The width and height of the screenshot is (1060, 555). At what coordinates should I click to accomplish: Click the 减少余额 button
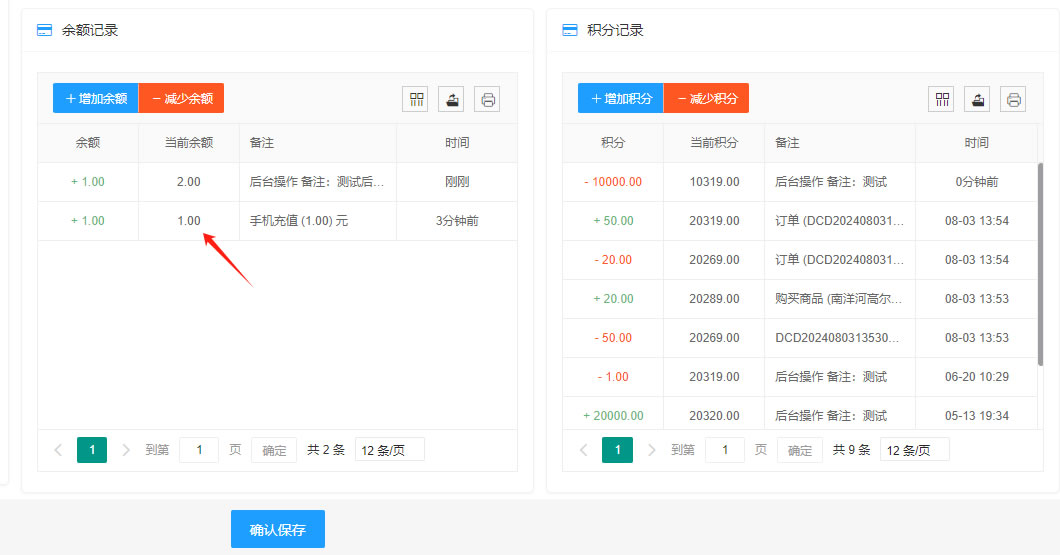181,98
